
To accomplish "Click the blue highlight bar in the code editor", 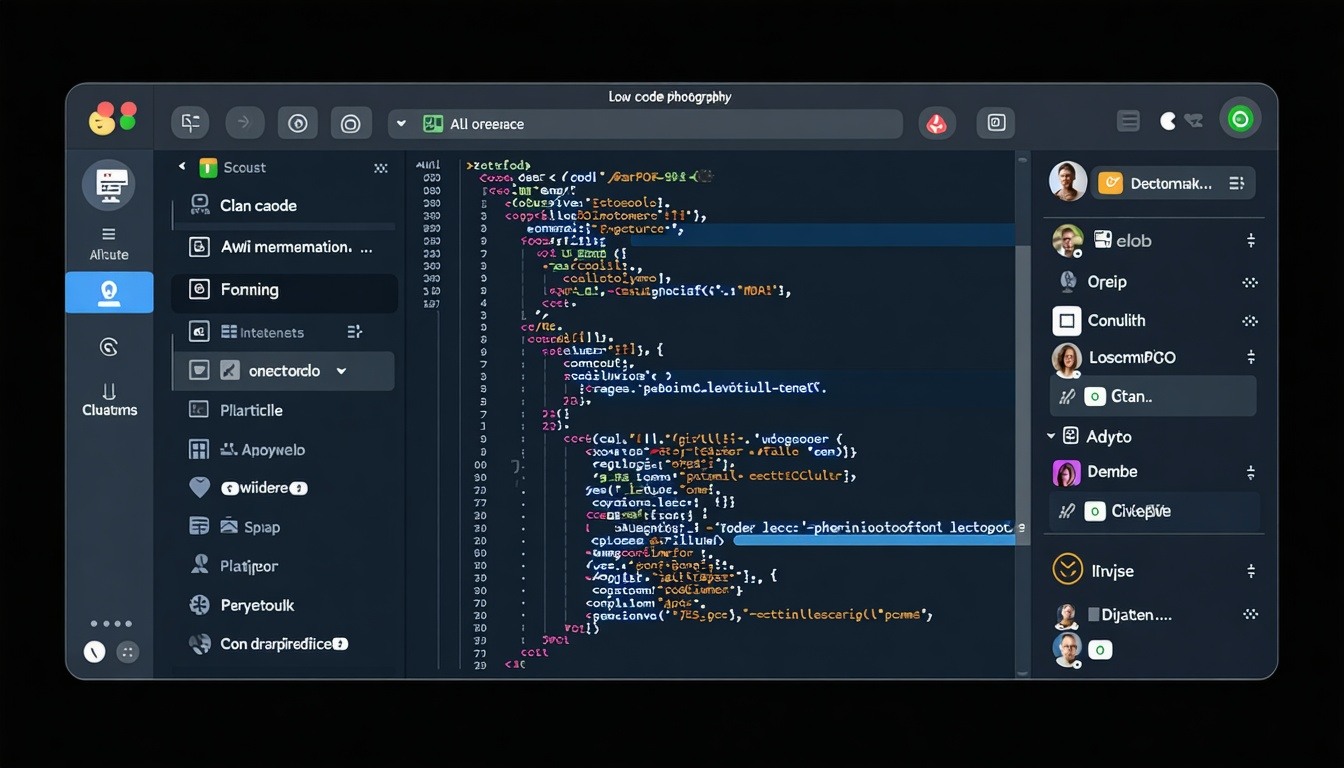I will tap(870, 540).
